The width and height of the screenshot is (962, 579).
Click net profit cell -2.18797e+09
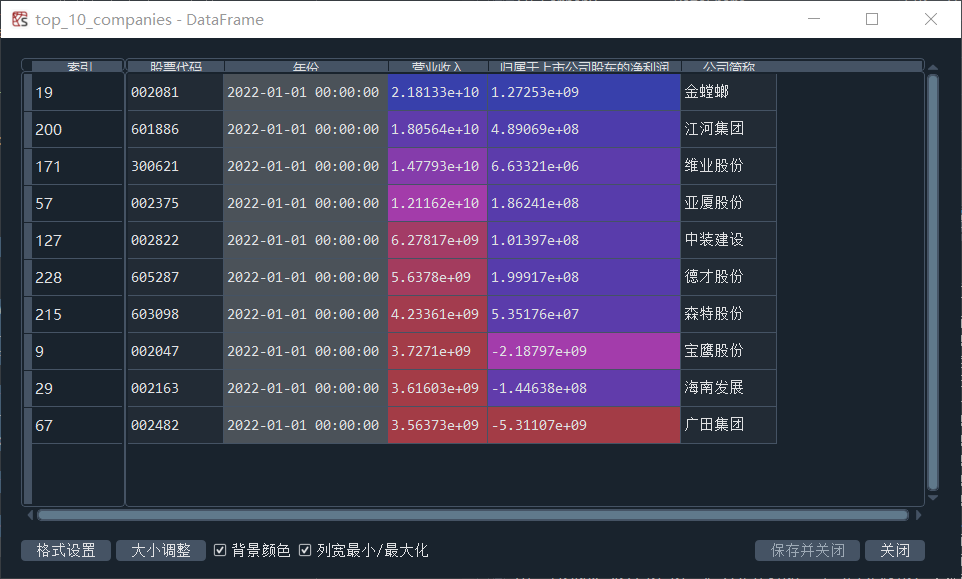pyautogui.click(x=584, y=351)
